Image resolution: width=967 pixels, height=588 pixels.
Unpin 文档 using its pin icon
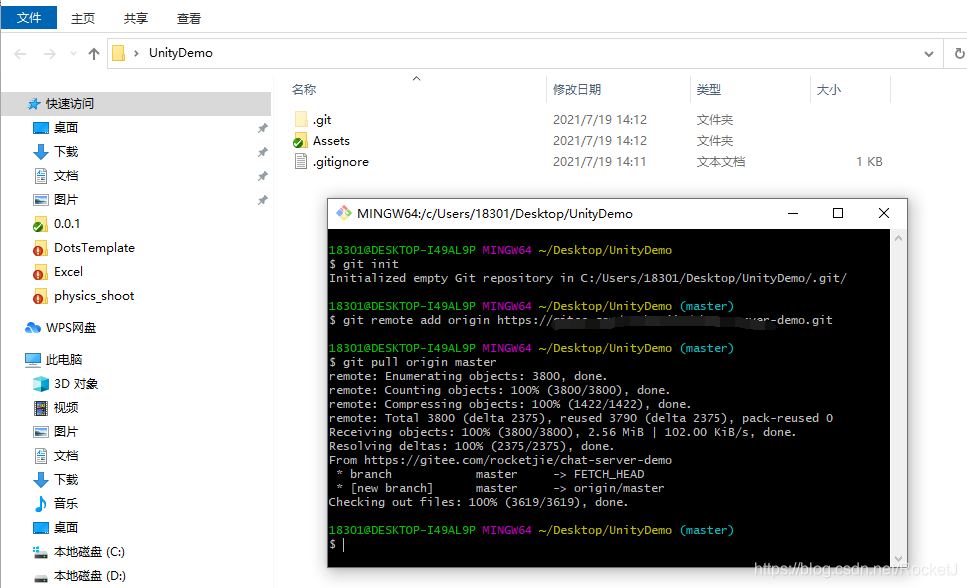coord(263,176)
